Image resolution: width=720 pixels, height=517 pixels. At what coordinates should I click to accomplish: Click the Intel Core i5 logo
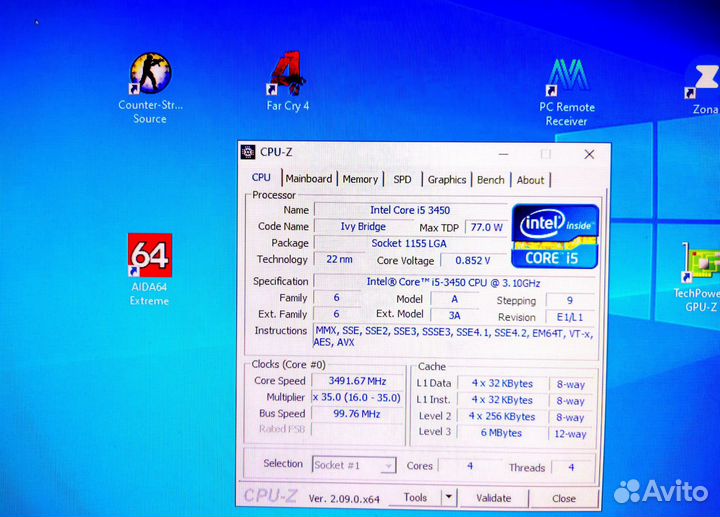coord(555,236)
